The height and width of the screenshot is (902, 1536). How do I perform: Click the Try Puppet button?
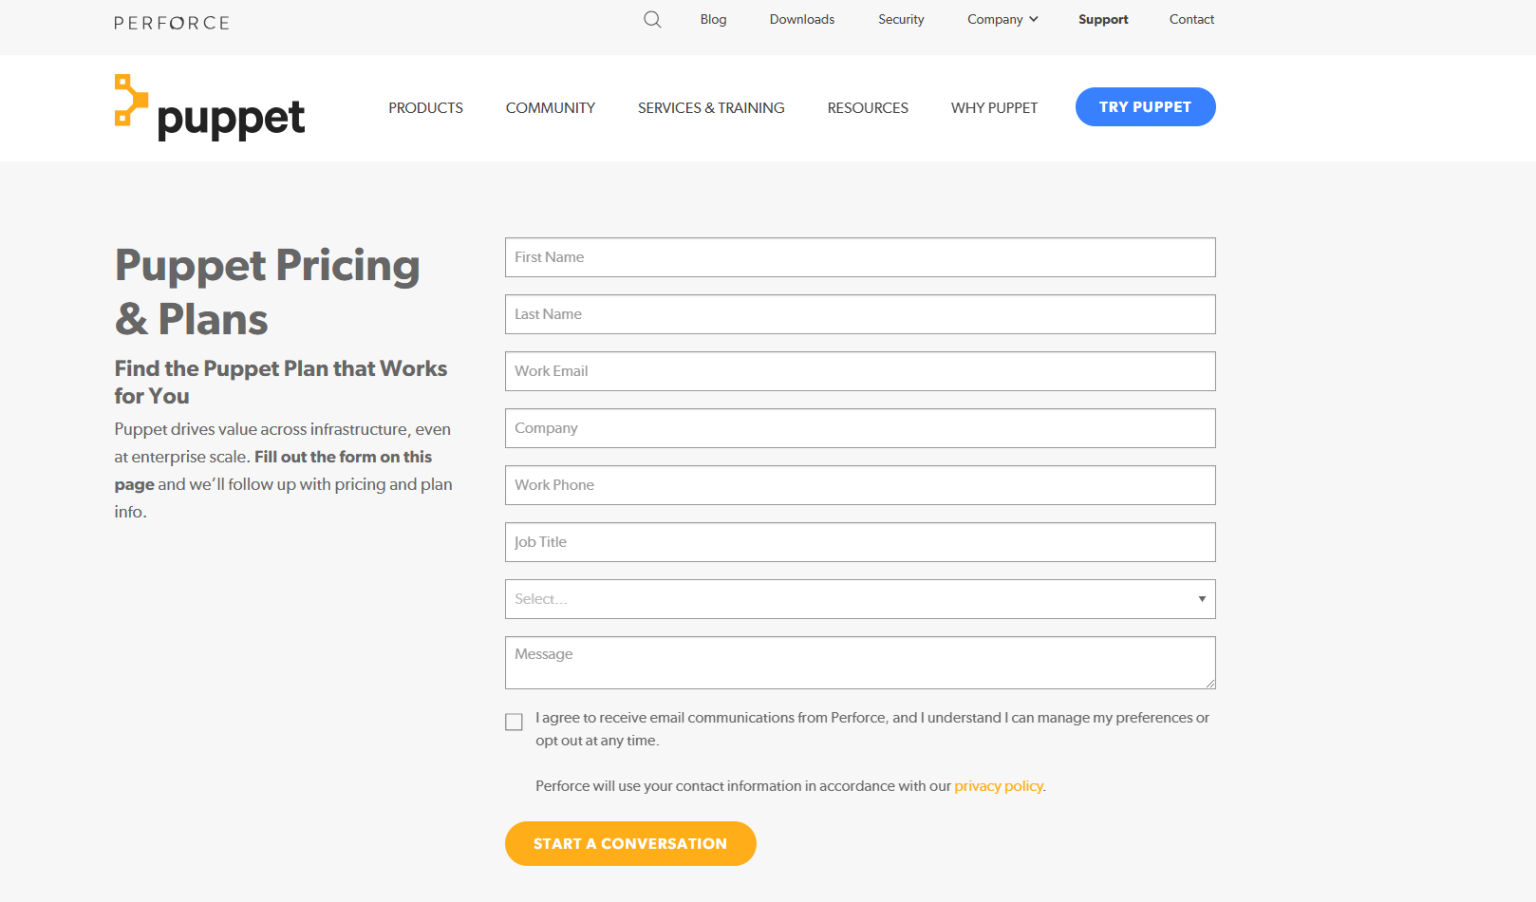[1145, 107]
